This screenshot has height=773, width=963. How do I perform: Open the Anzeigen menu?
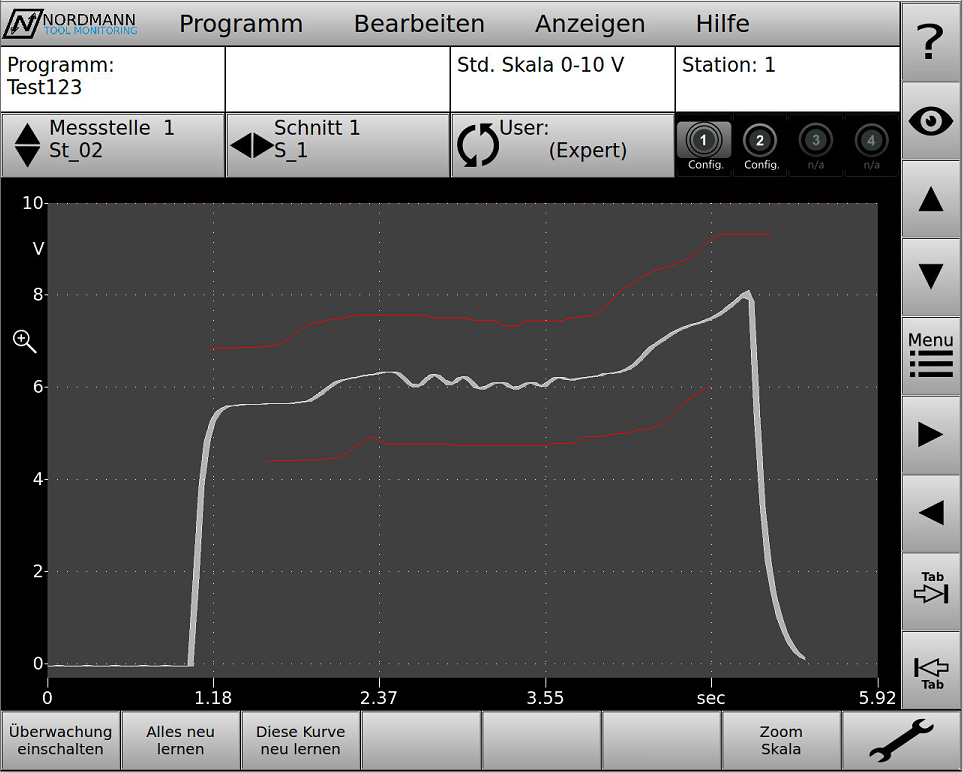tap(589, 24)
